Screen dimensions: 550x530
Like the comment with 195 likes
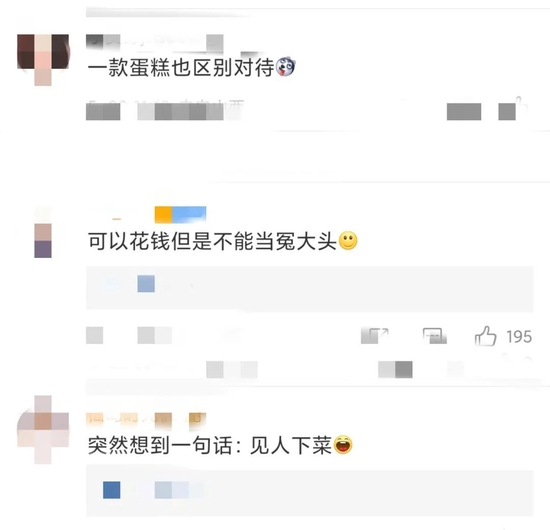pos(485,336)
